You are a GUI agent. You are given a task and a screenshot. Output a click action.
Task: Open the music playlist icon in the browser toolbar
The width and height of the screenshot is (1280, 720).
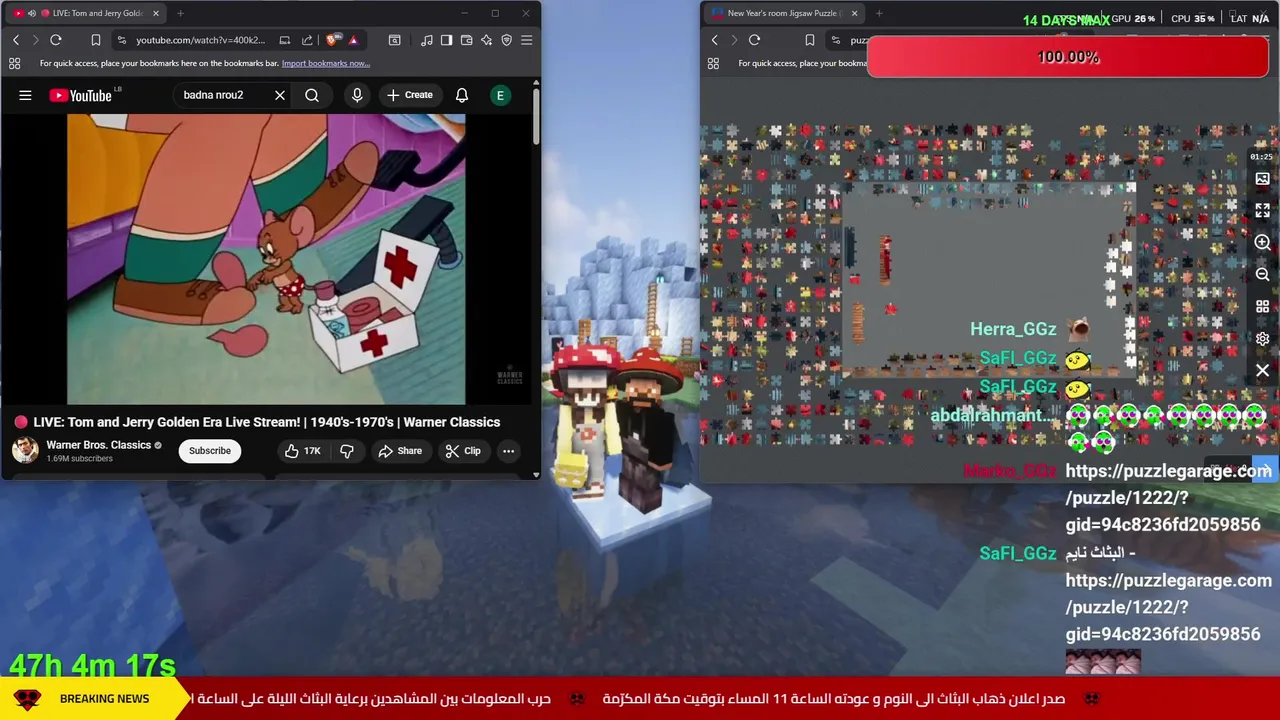pyautogui.click(x=427, y=40)
